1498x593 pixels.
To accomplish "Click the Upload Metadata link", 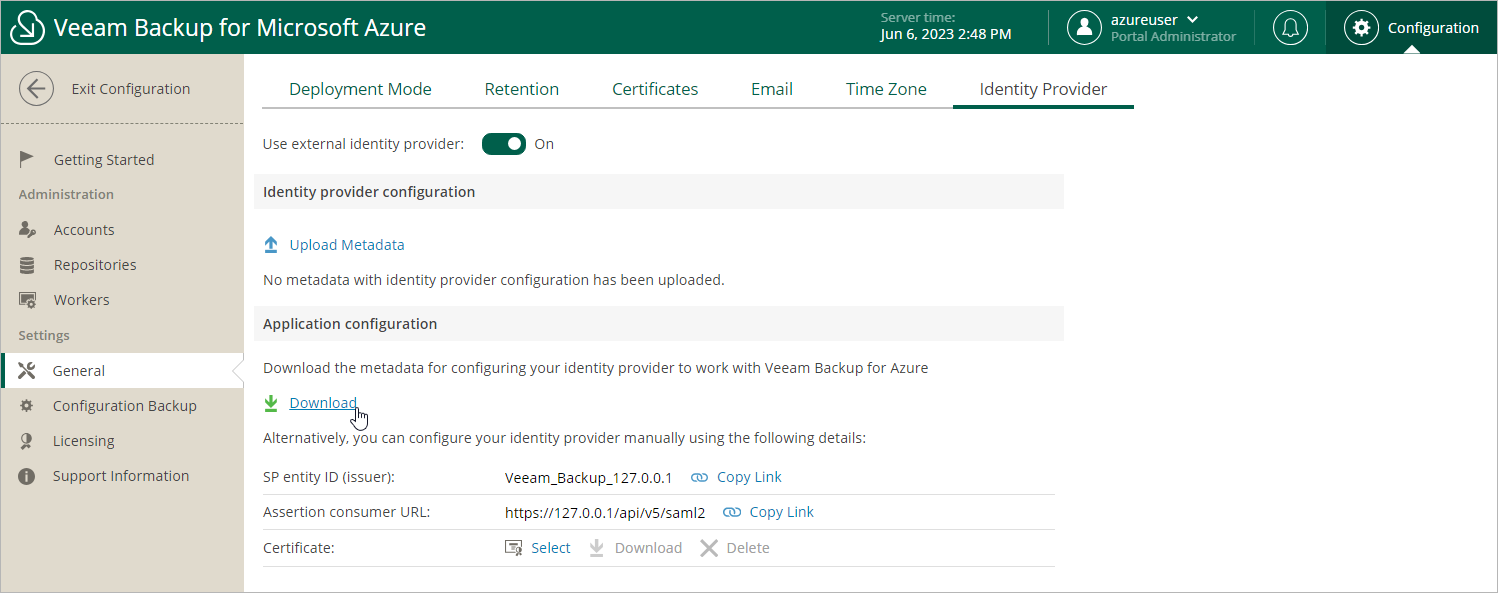I will pyautogui.click(x=347, y=245).
